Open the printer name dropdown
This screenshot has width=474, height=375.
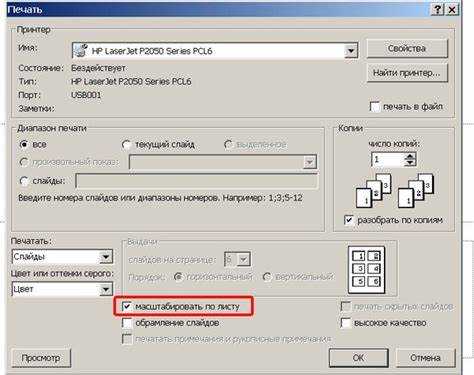point(351,51)
